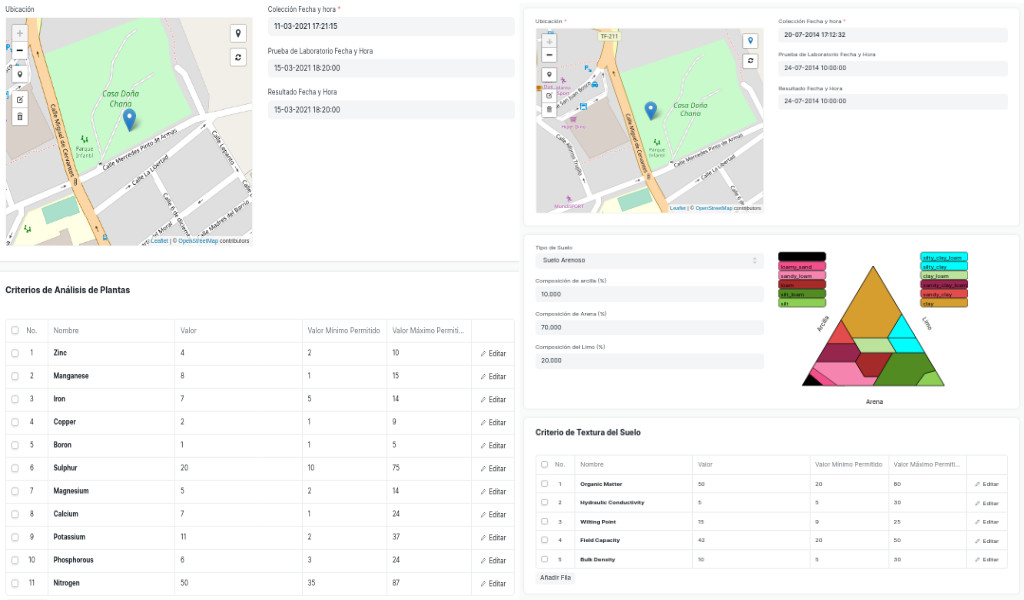Screen dimensions: 1024x600
Task: Click the trash delete icon on left map
Action: pos(19,117)
